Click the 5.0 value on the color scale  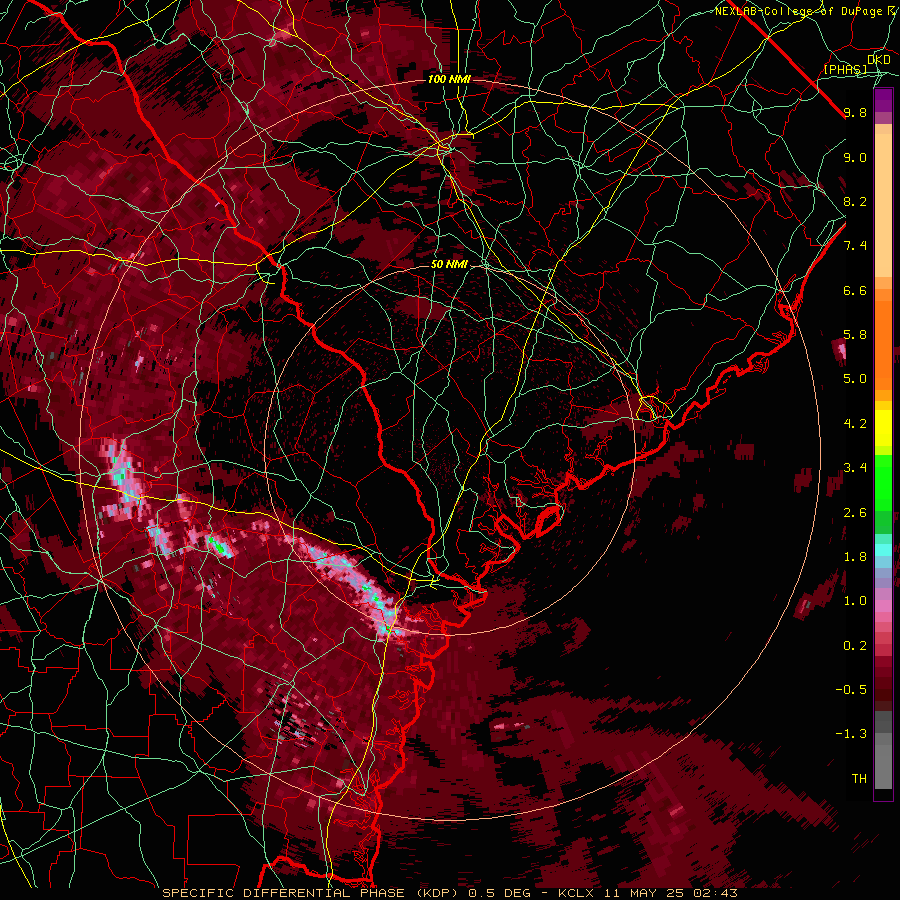855,379
